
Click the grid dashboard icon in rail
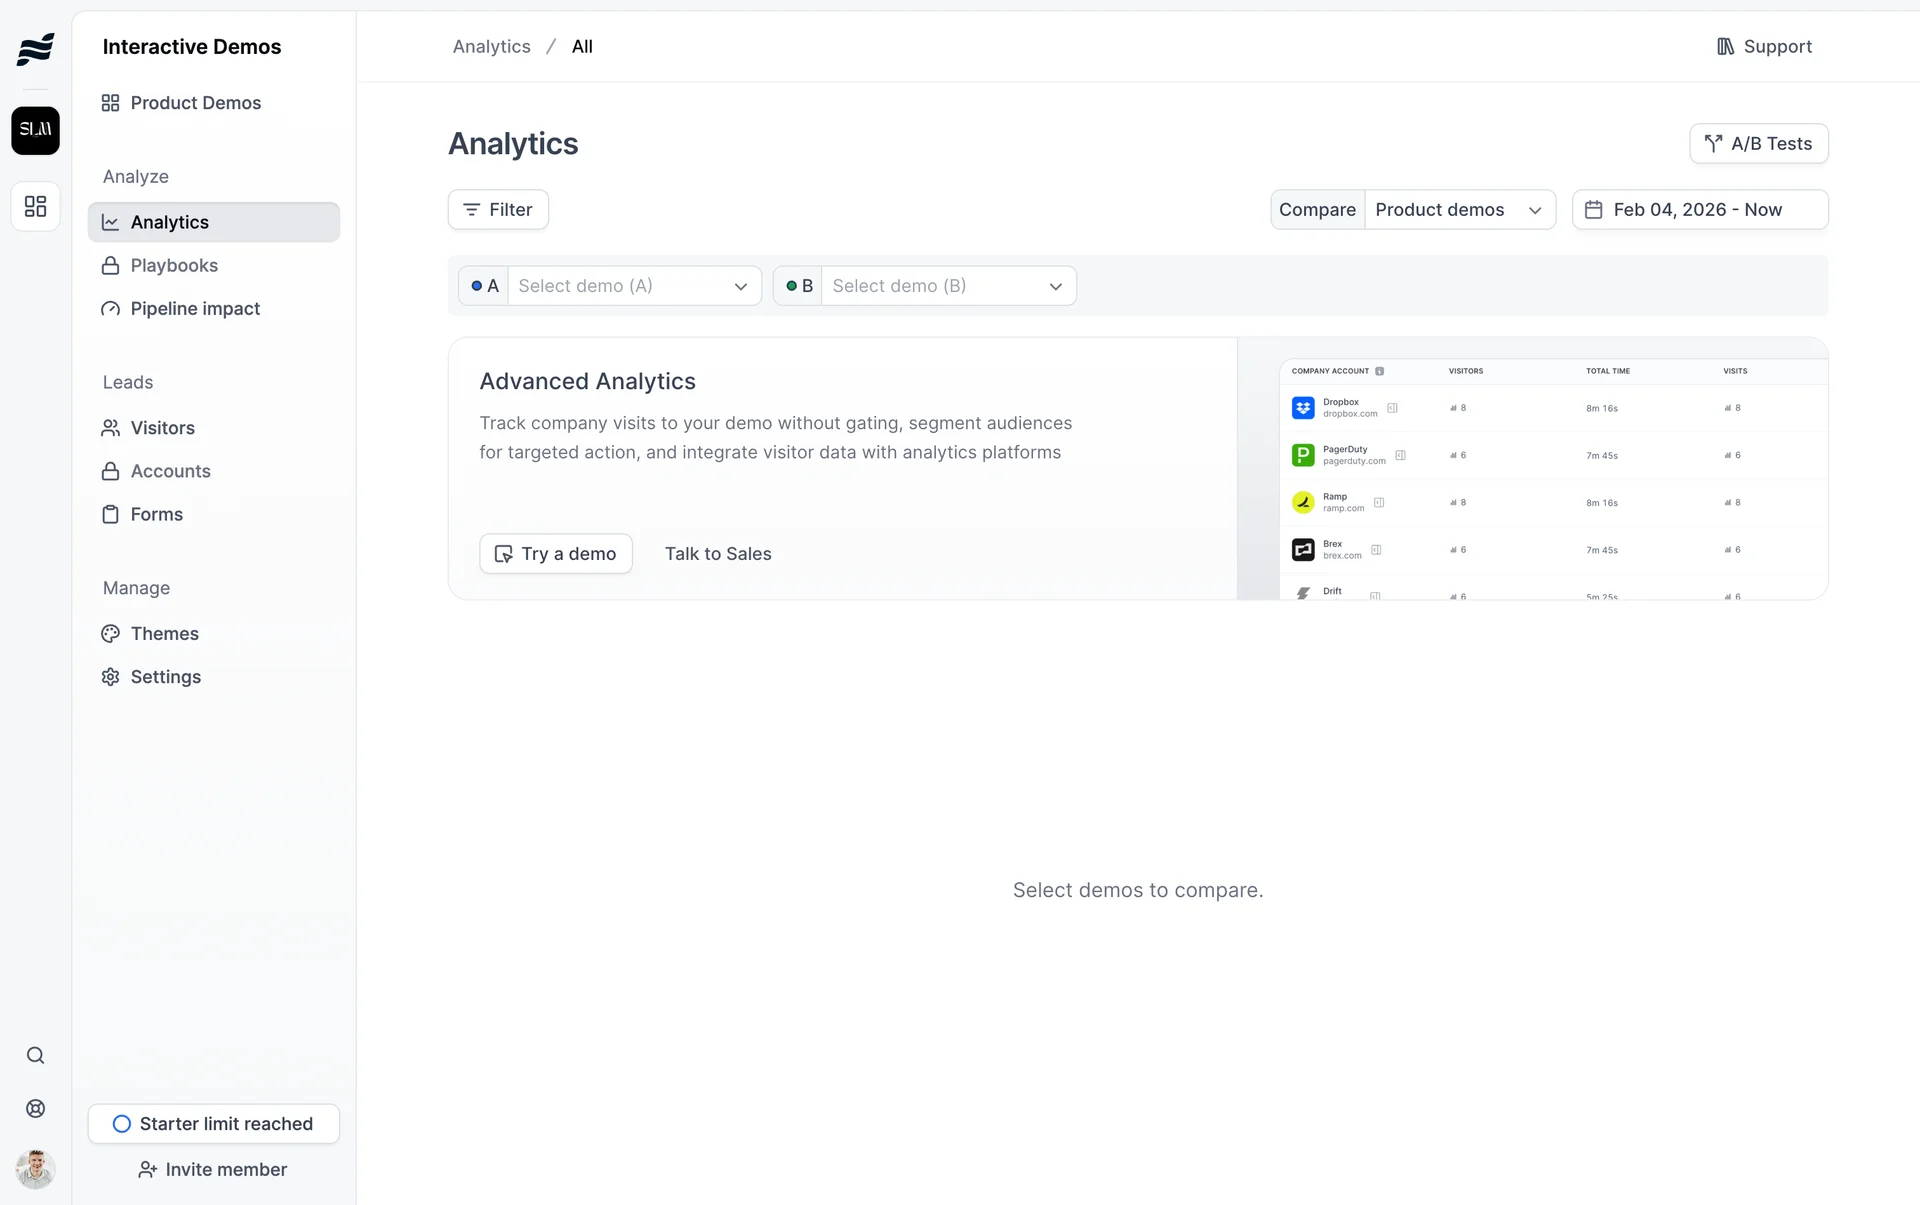(35, 206)
